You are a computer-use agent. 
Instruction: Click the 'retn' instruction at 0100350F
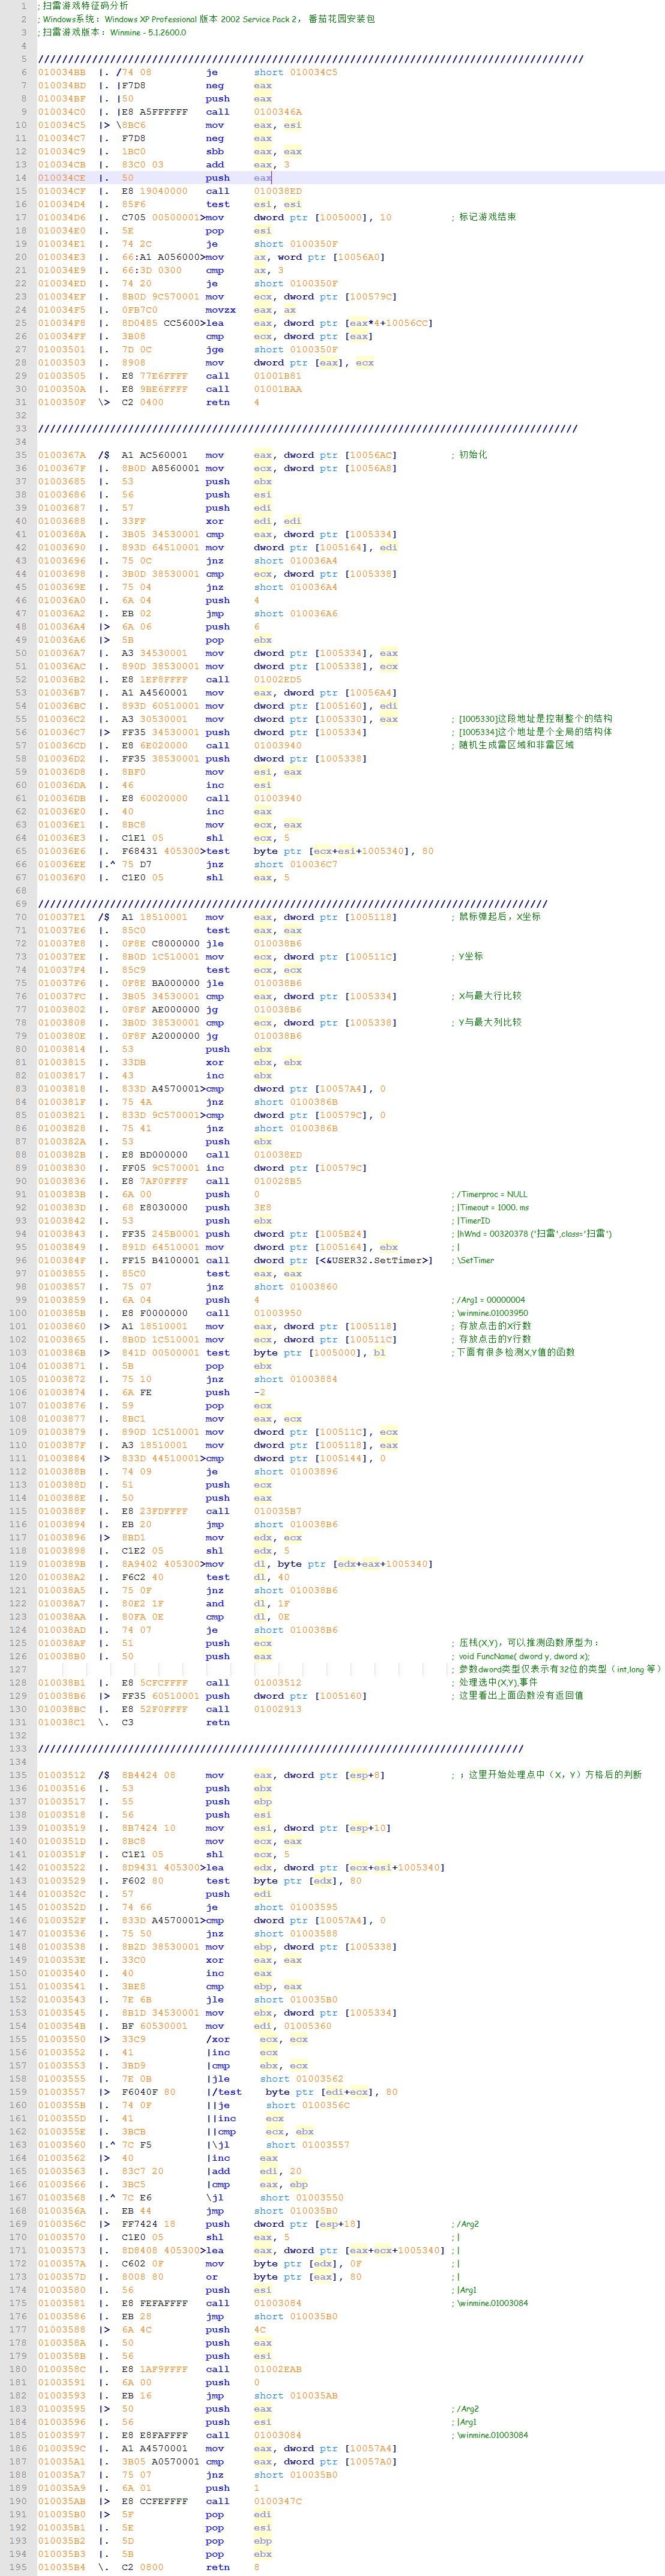pos(218,402)
